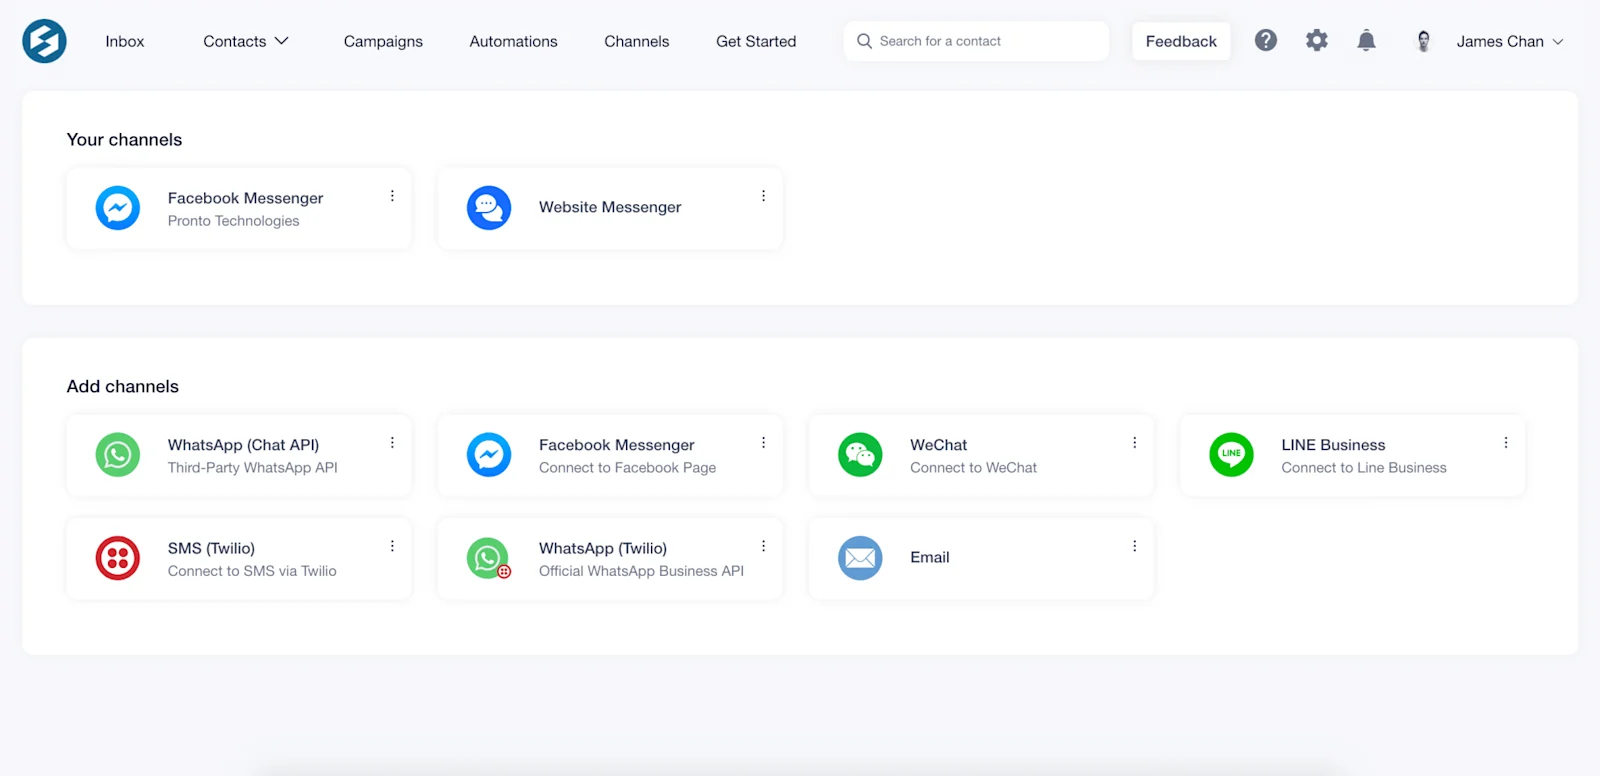Viewport: 1600px width, 776px height.
Task: Click the Email channel title
Action: [x=929, y=557]
